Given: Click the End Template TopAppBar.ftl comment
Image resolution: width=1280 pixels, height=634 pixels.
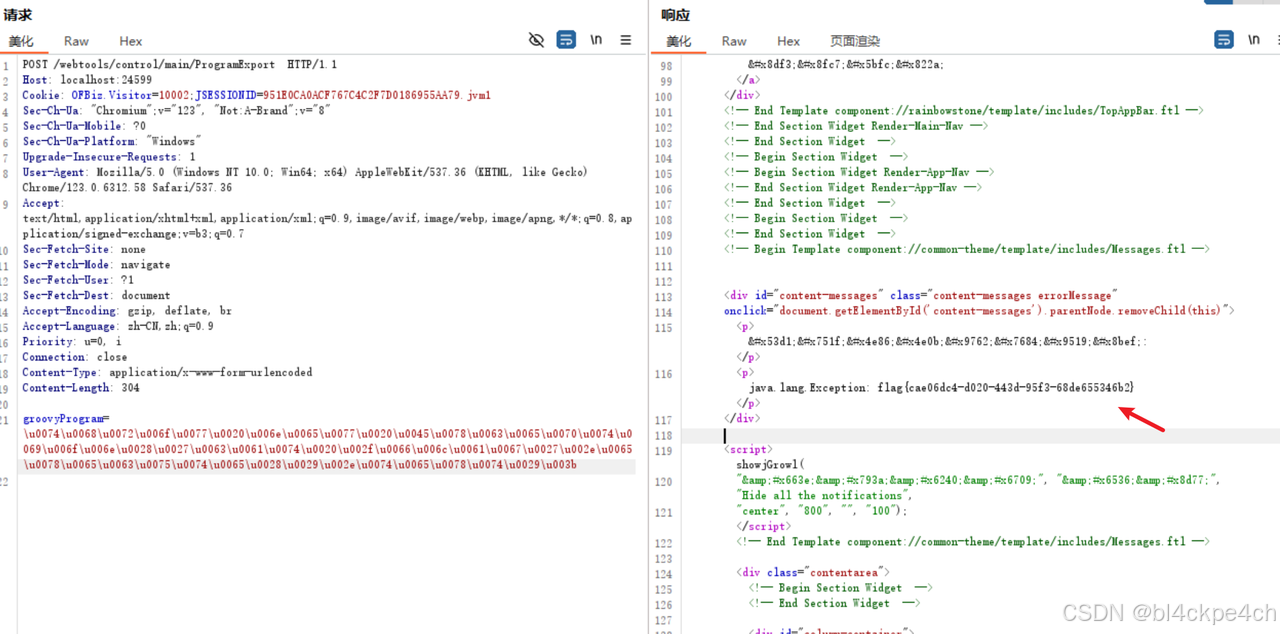Looking at the screenshot, I should 963,111.
